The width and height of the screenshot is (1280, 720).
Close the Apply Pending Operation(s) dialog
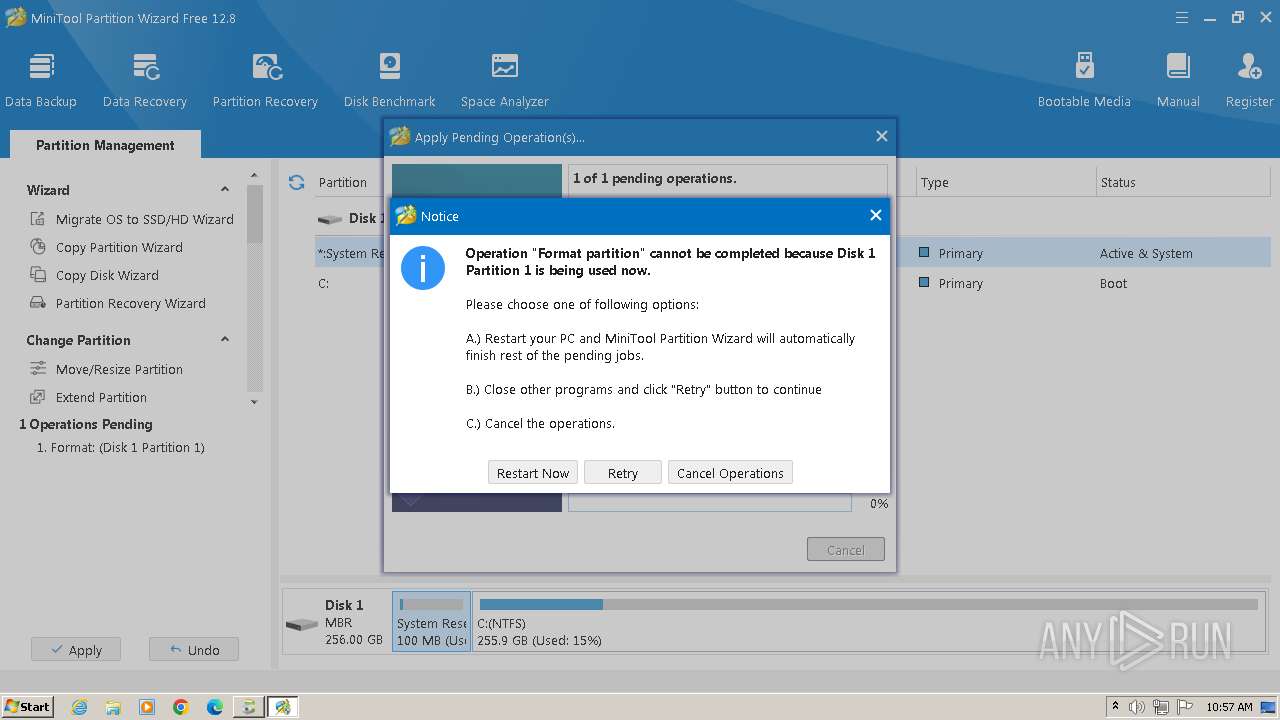click(881, 136)
